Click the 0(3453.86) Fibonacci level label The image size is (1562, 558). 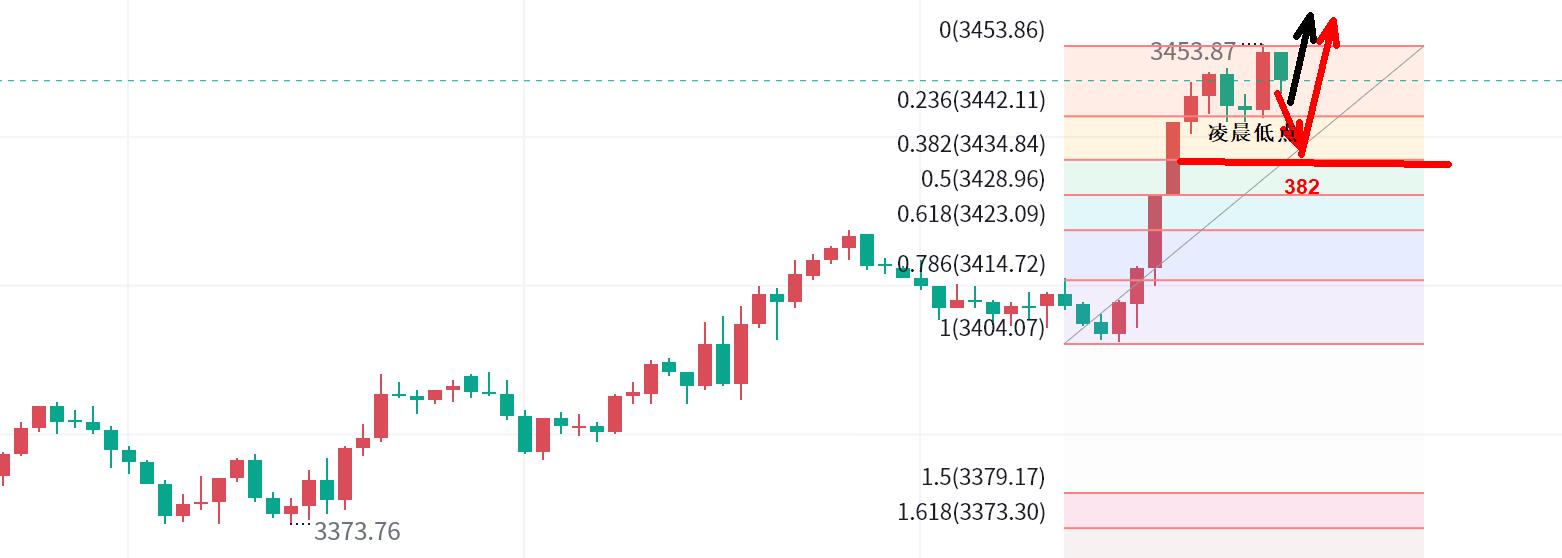[x=991, y=30]
